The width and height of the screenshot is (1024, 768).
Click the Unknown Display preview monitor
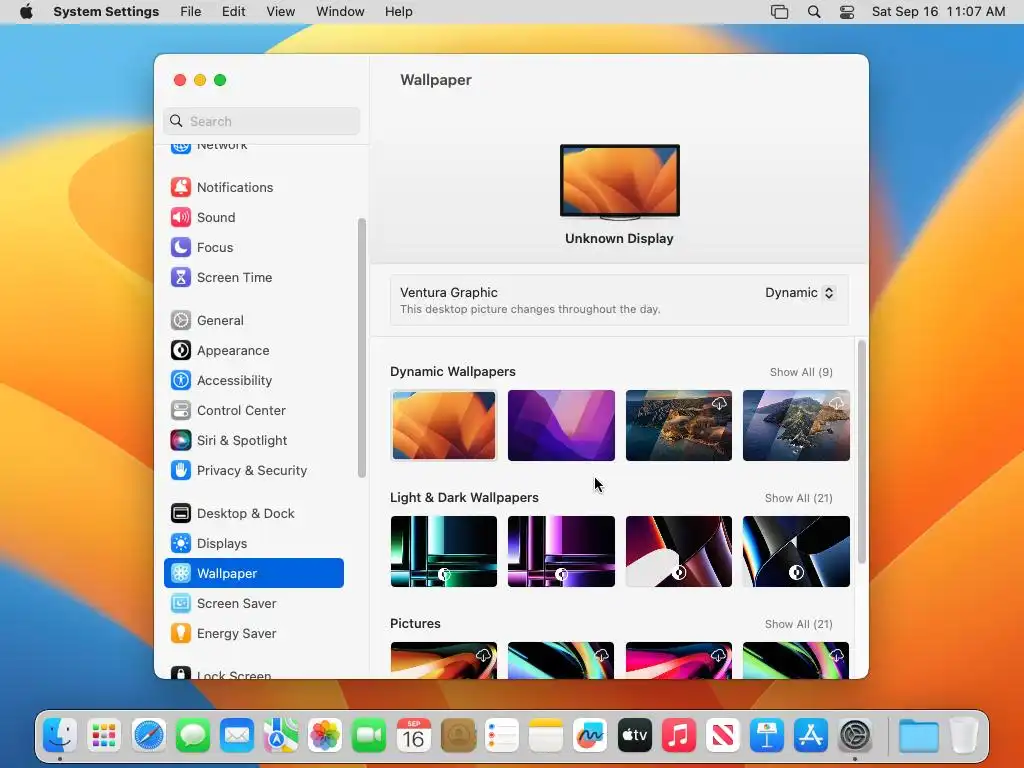[620, 182]
